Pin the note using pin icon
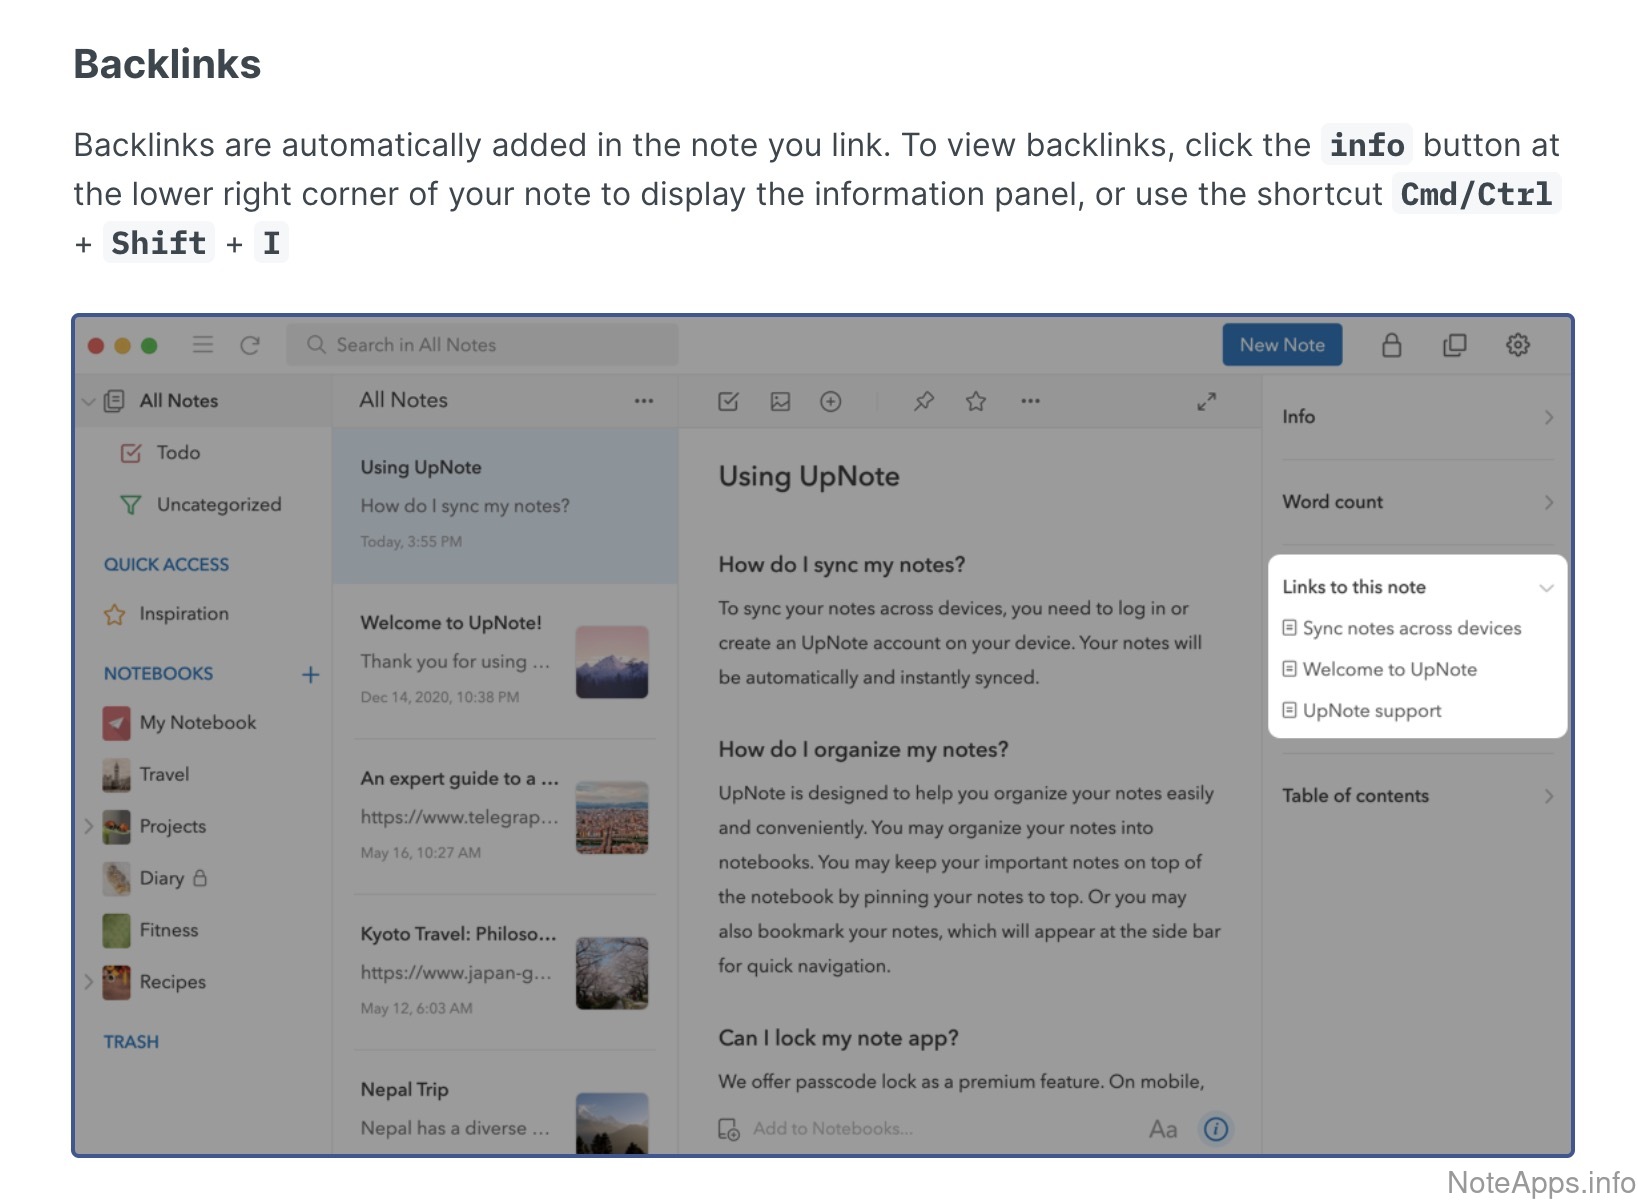Image resolution: width=1638 pixels, height=1202 pixels. tap(924, 402)
